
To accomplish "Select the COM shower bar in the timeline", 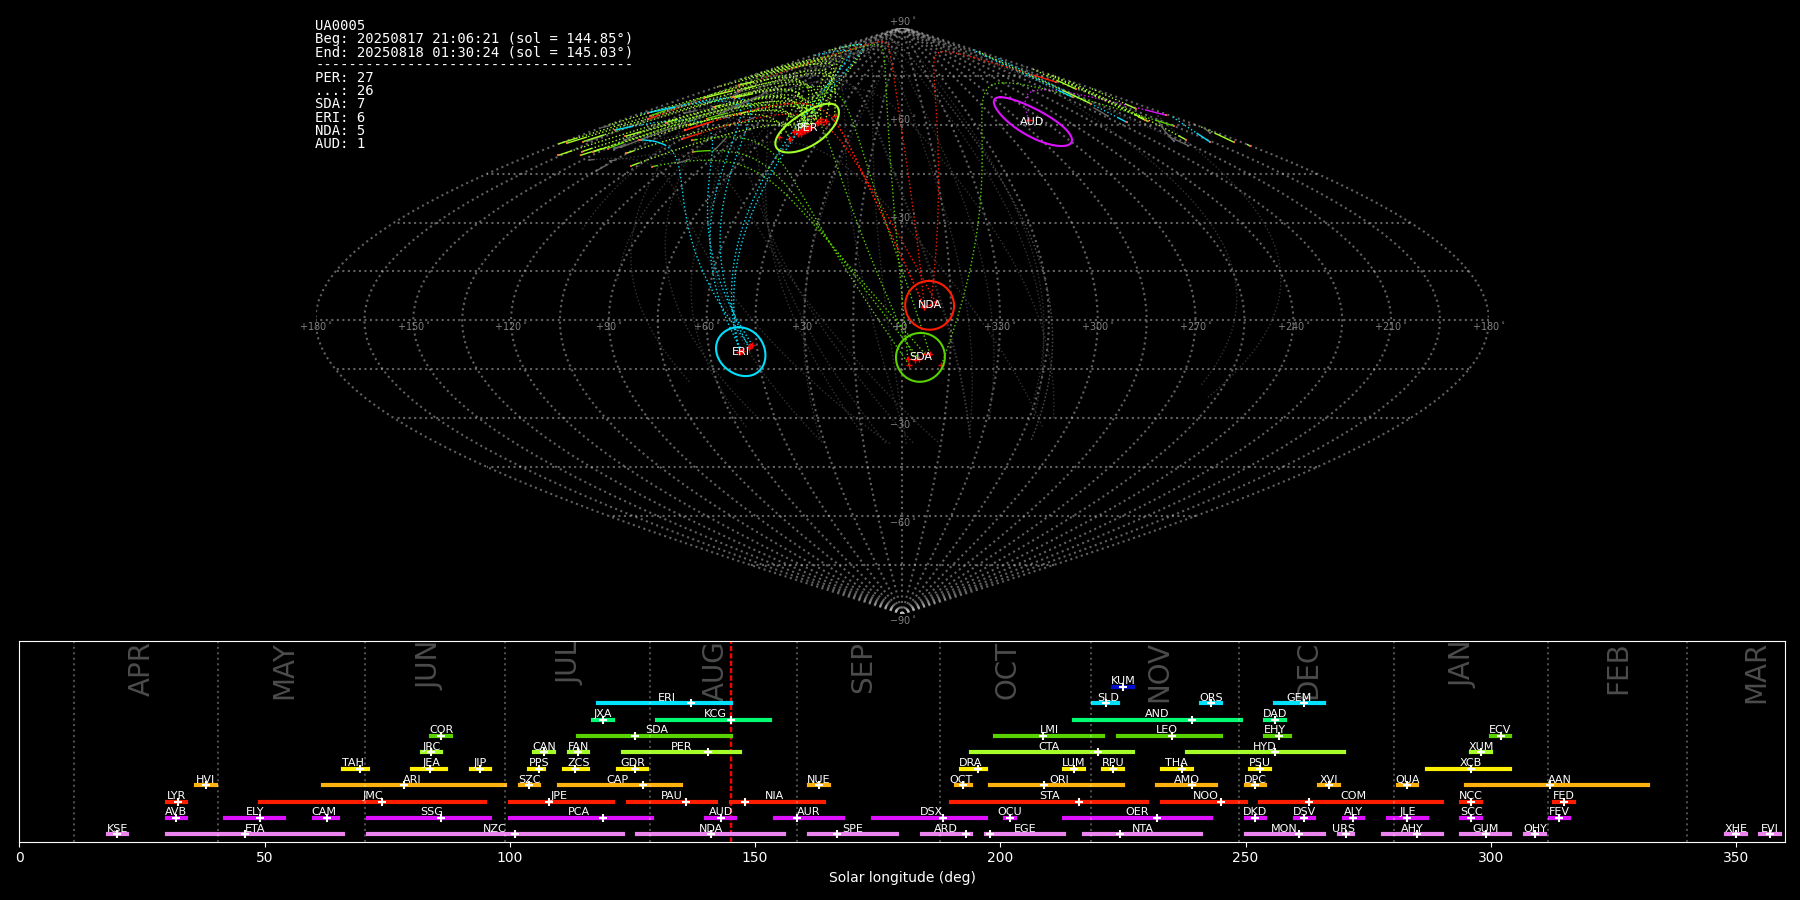I will [x=1351, y=802].
